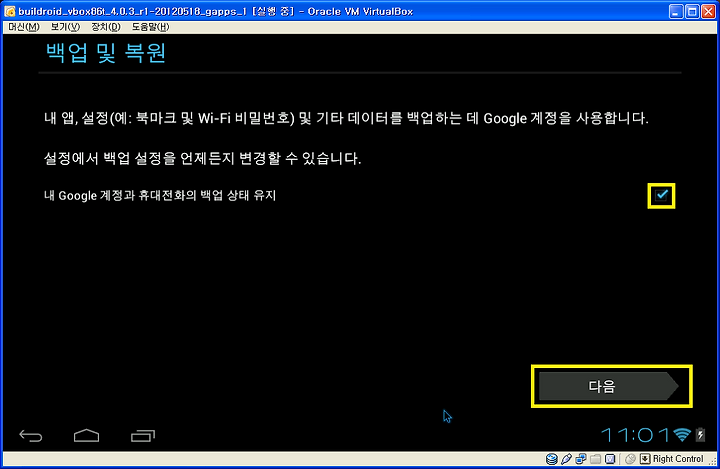
Task: Click the VirtualBox virtualization features icon
Action: (x=610, y=458)
